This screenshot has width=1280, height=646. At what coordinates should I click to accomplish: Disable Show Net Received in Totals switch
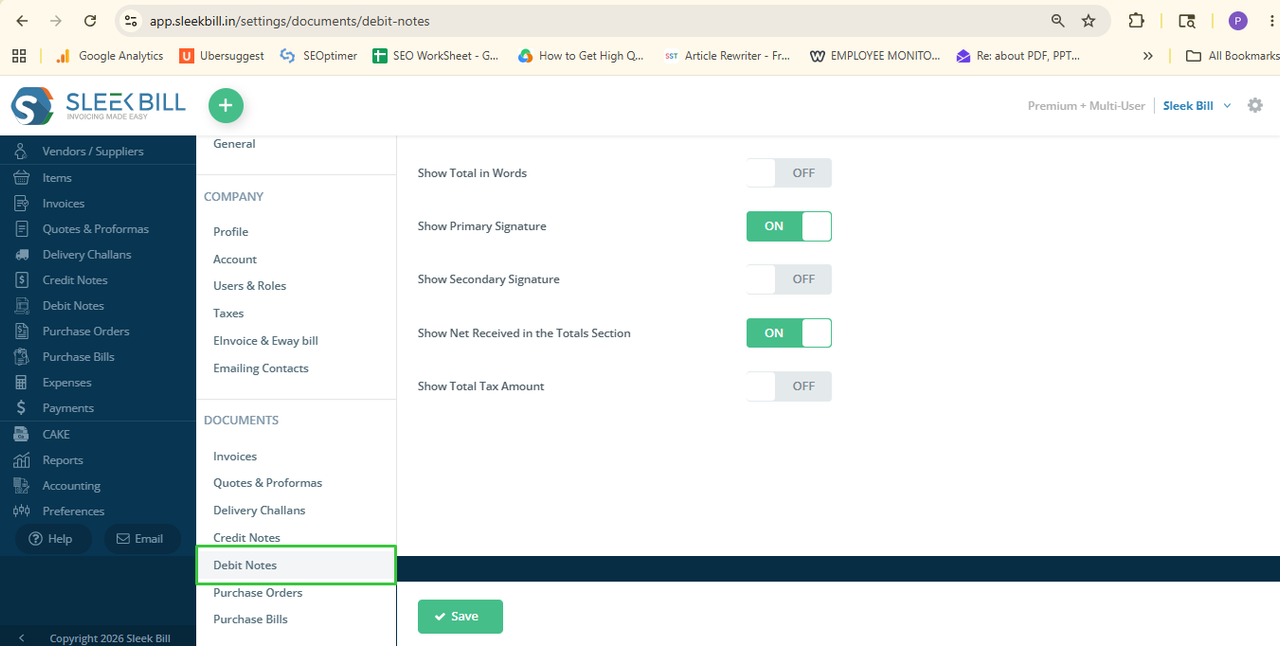click(x=789, y=333)
